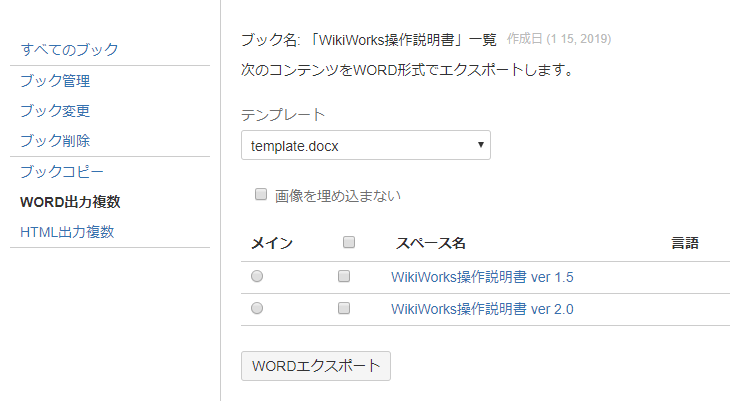
Task: Select the メイン radio for ver 1.5
Action: pos(257,276)
